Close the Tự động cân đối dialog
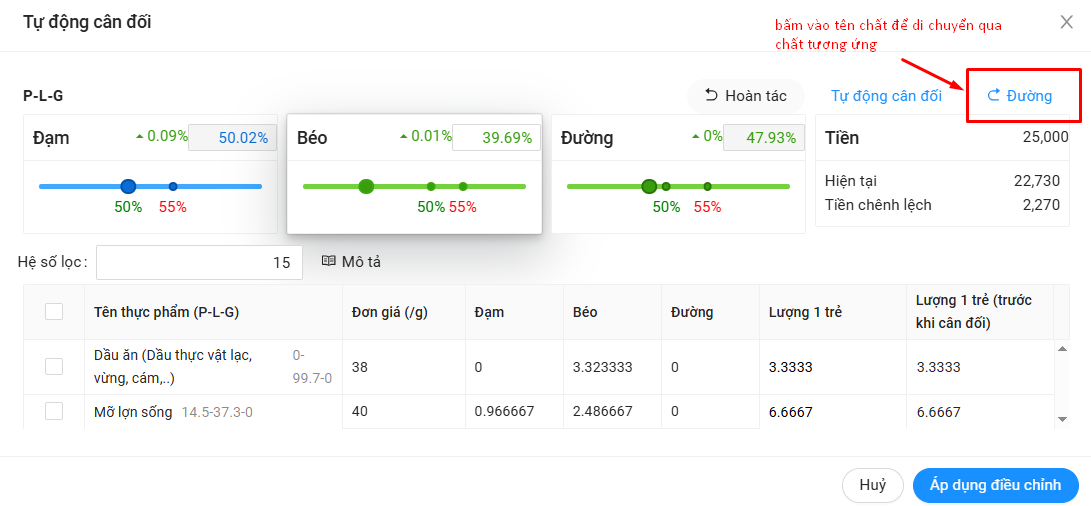This screenshot has width=1091, height=506. pos(1066,23)
